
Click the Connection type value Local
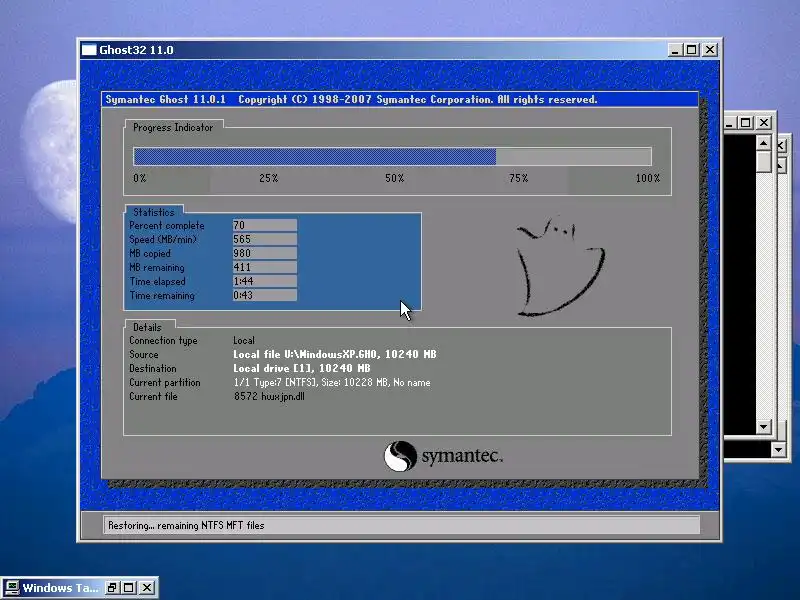(x=244, y=340)
